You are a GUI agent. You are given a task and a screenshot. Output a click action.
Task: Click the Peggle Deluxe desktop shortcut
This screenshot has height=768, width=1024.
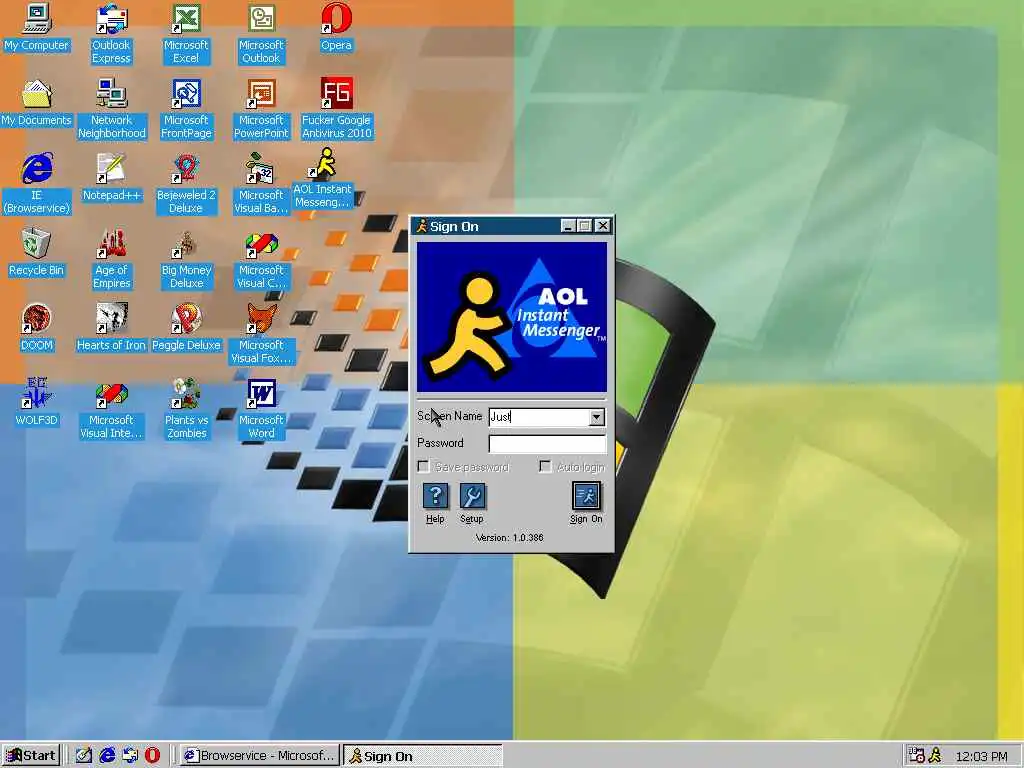click(186, 327)
